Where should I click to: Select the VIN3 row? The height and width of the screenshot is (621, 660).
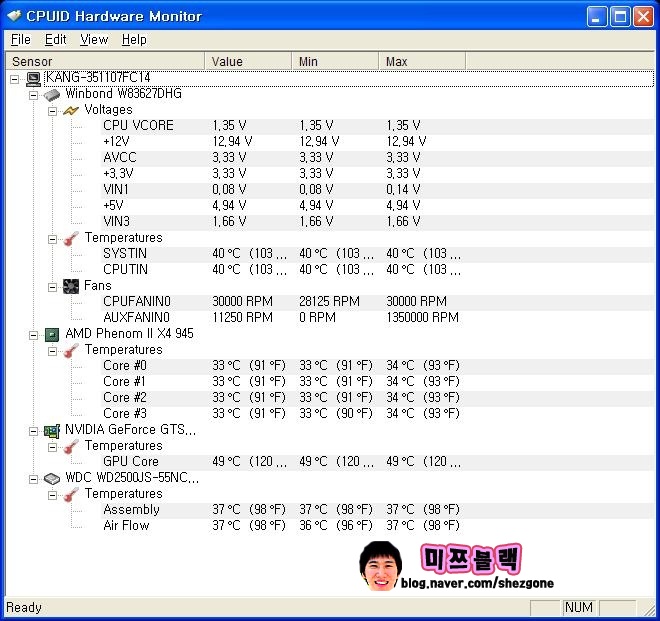tap(378, 222)
